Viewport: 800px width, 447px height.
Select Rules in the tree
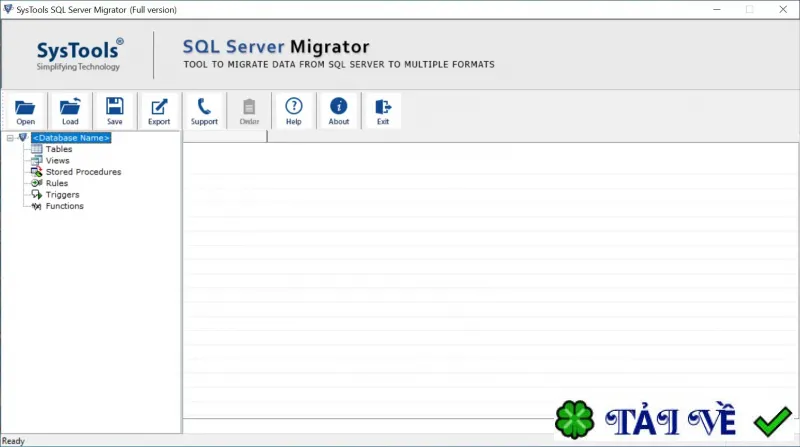[57, 183]
